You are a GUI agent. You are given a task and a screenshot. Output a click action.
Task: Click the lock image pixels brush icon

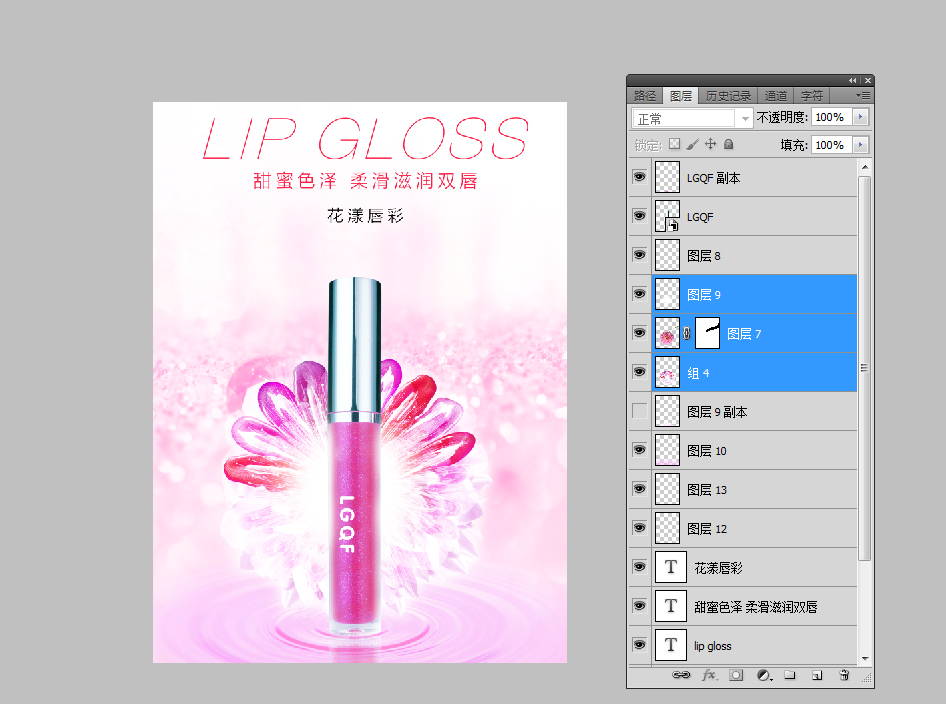[693, 144]
